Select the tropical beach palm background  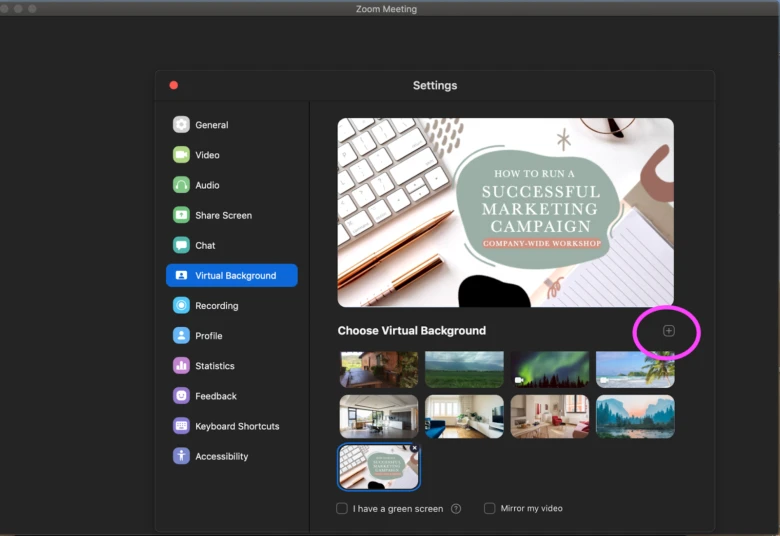[635, 369]
